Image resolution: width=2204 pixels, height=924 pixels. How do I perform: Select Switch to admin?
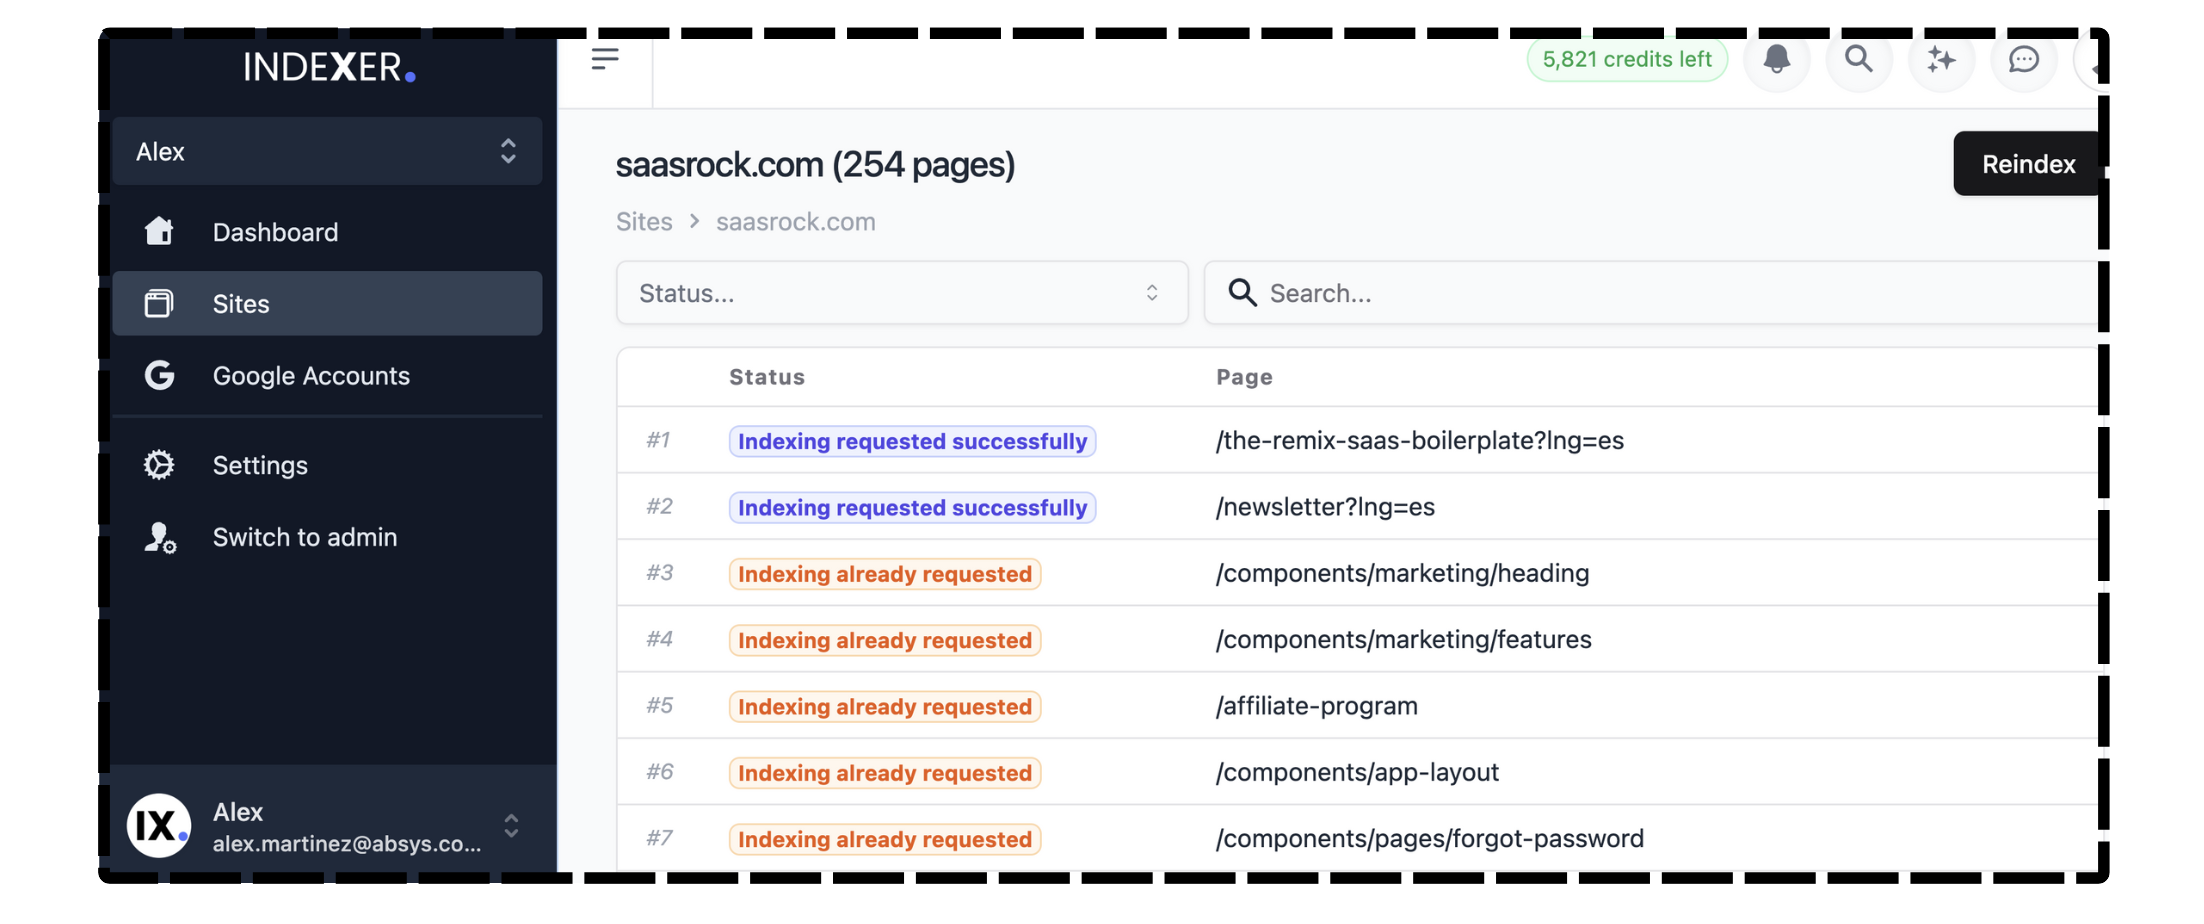(x=327, y=537)
